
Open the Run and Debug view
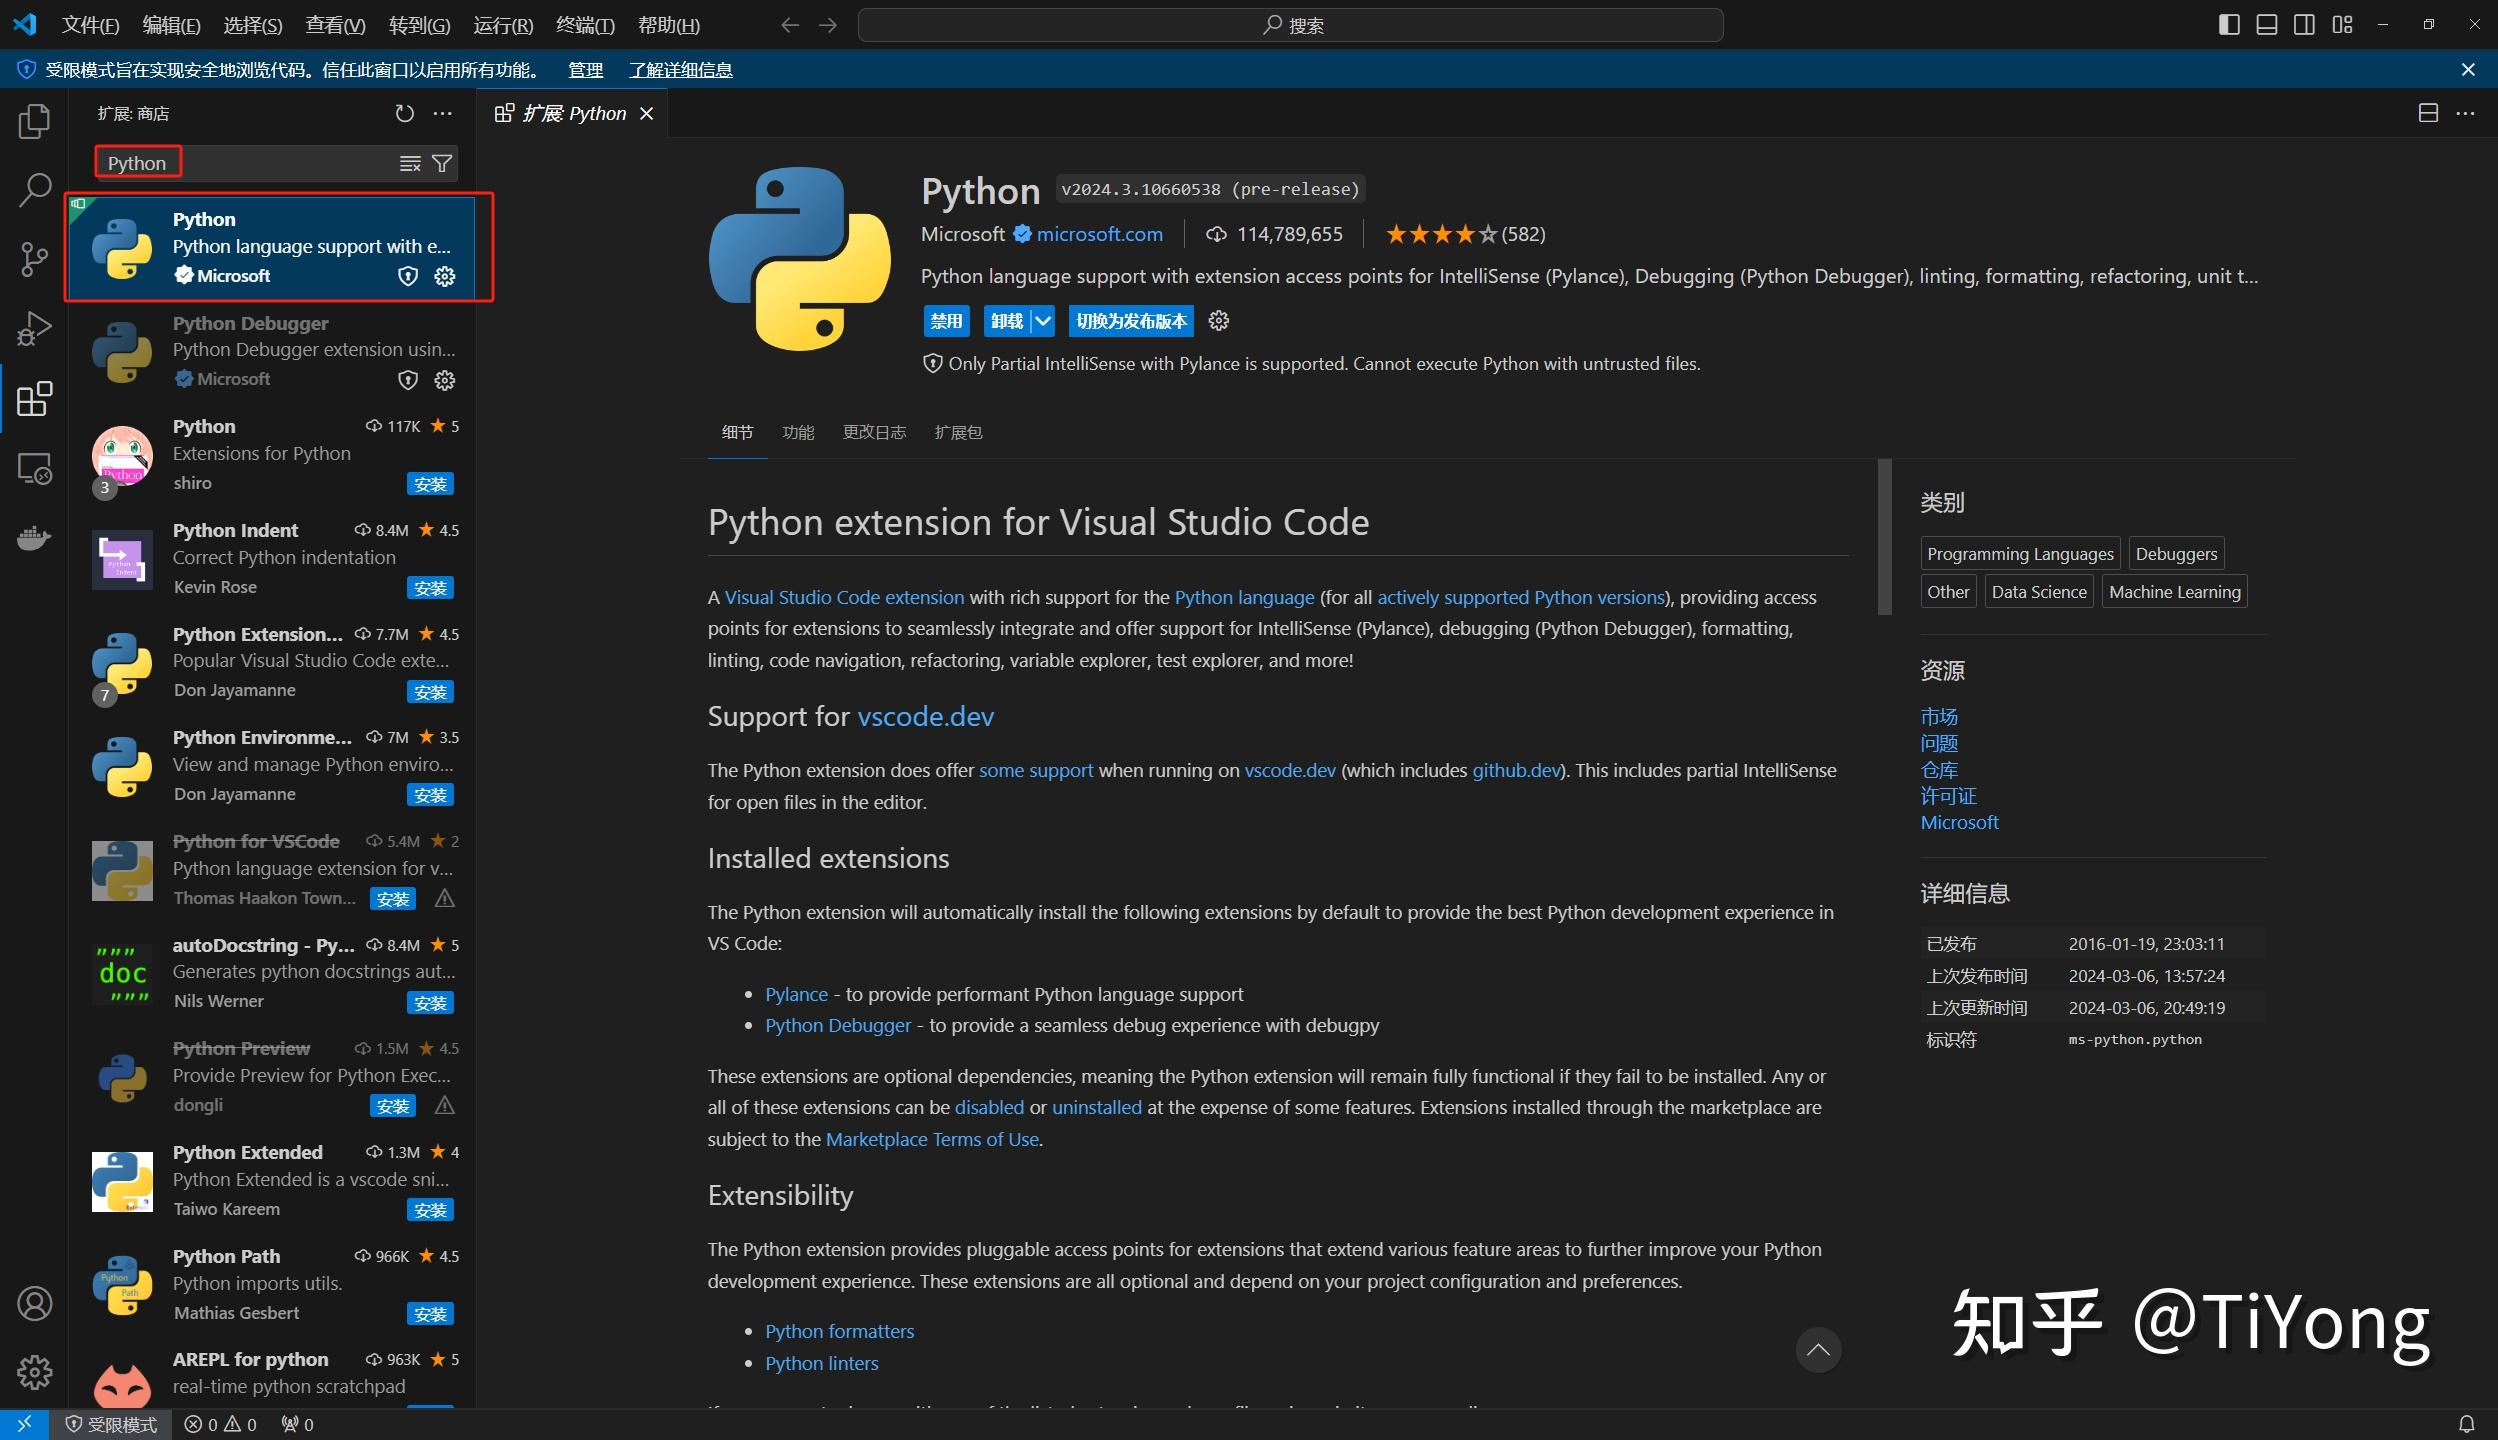pyautogui.click(x=36, y=328)
